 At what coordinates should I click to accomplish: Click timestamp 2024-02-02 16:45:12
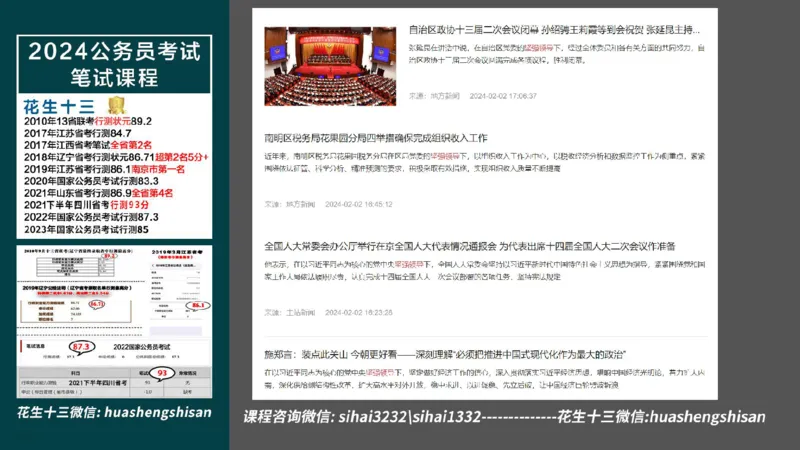(359, 204)
